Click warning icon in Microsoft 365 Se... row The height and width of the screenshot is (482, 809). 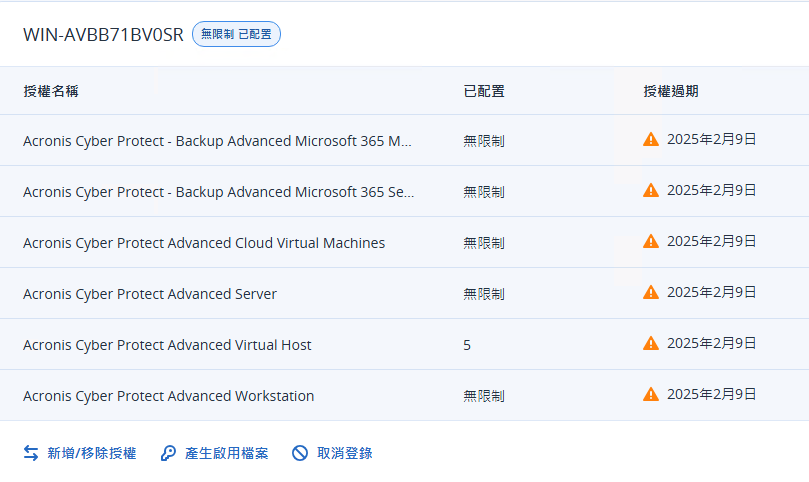[651, 190]
